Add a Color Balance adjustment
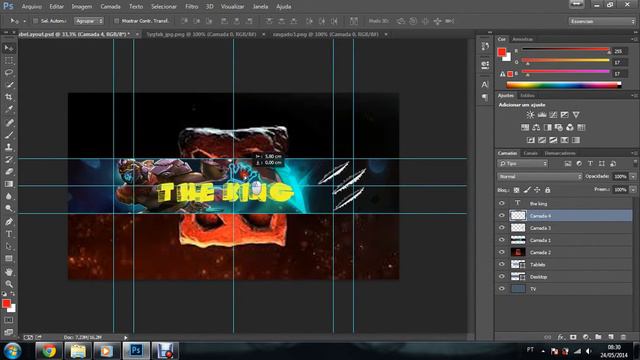This screenshot has width=640, height=360. coord(536,127)
